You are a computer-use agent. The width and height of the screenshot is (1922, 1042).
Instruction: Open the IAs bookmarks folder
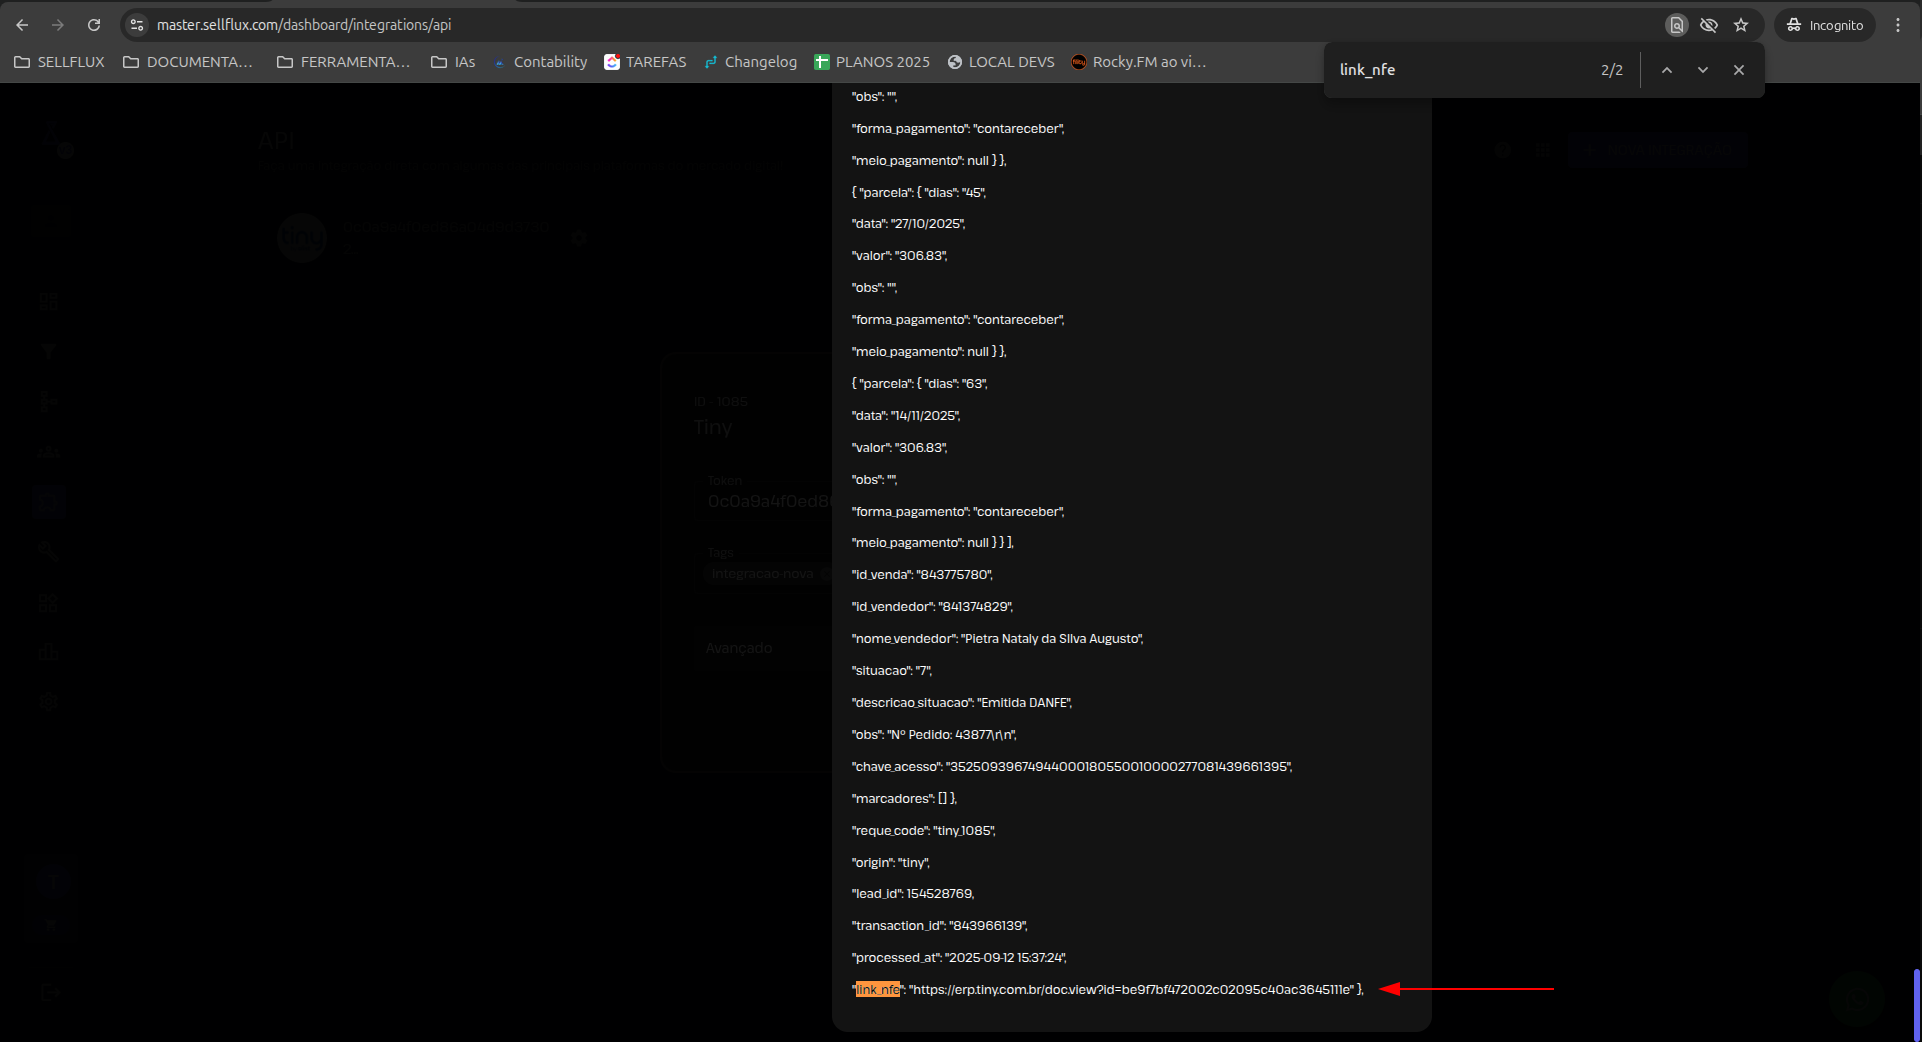(453, 62)
